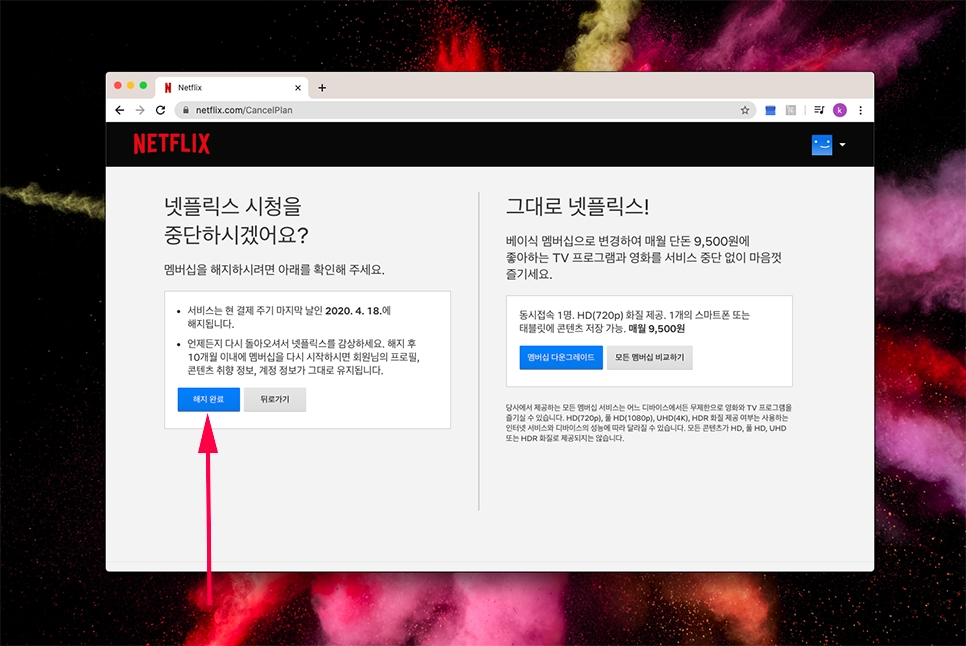This screenshot has width=966, height=646.
Task: Select the Netflix browser tab
Action: coord(232,88)
